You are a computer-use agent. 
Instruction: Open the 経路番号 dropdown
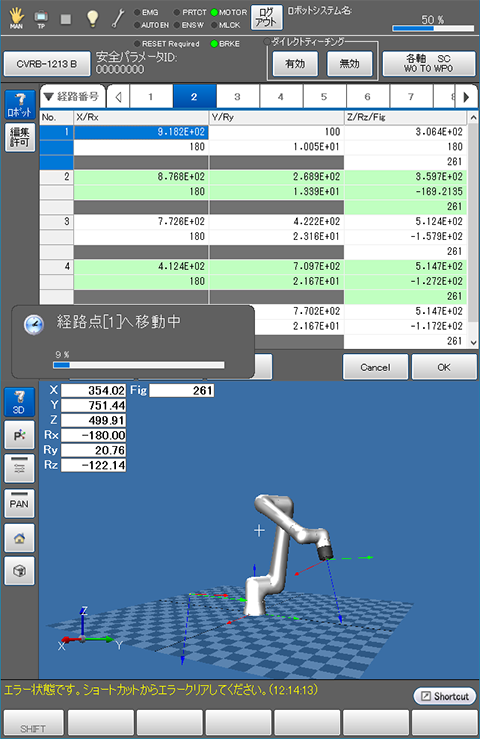pyautogui.click(x=72, y=97)
